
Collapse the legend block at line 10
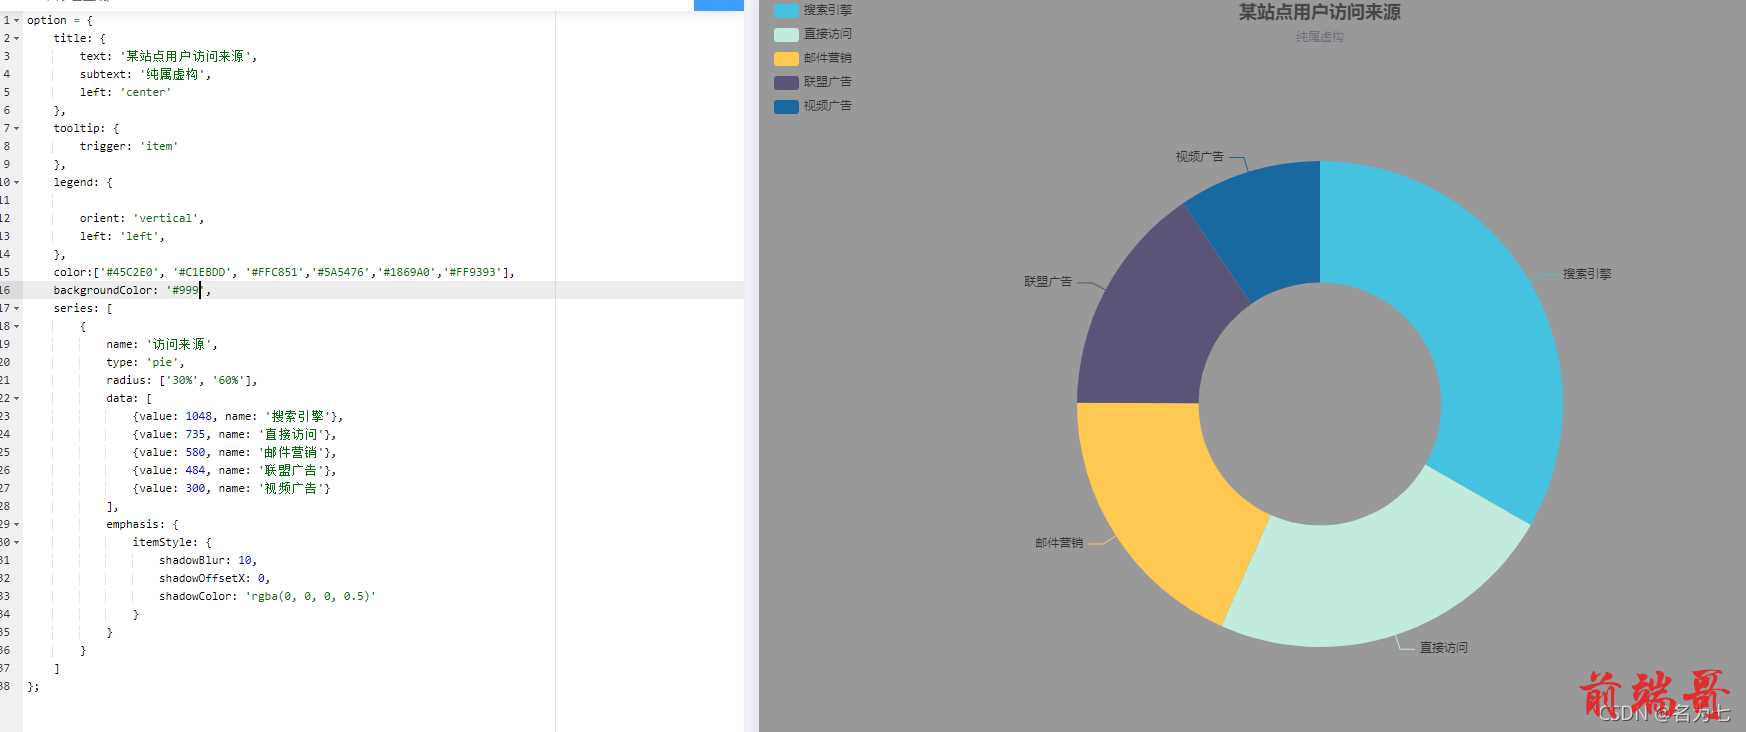pos(16,182)
